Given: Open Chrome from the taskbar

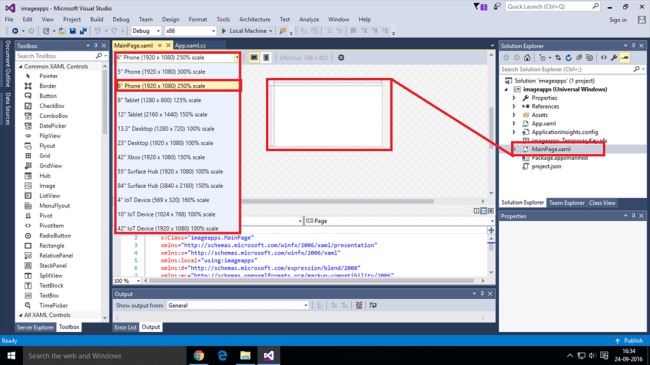Looking at the screenshot, I should (199, 355).
